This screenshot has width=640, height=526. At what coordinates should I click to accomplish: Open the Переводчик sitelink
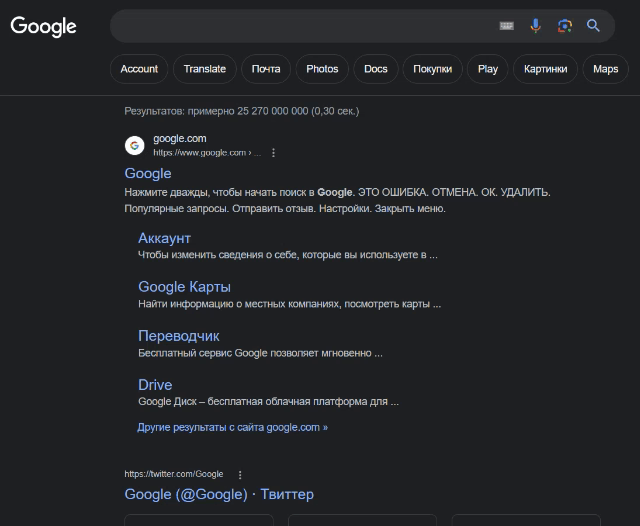[x=179, y=336]
